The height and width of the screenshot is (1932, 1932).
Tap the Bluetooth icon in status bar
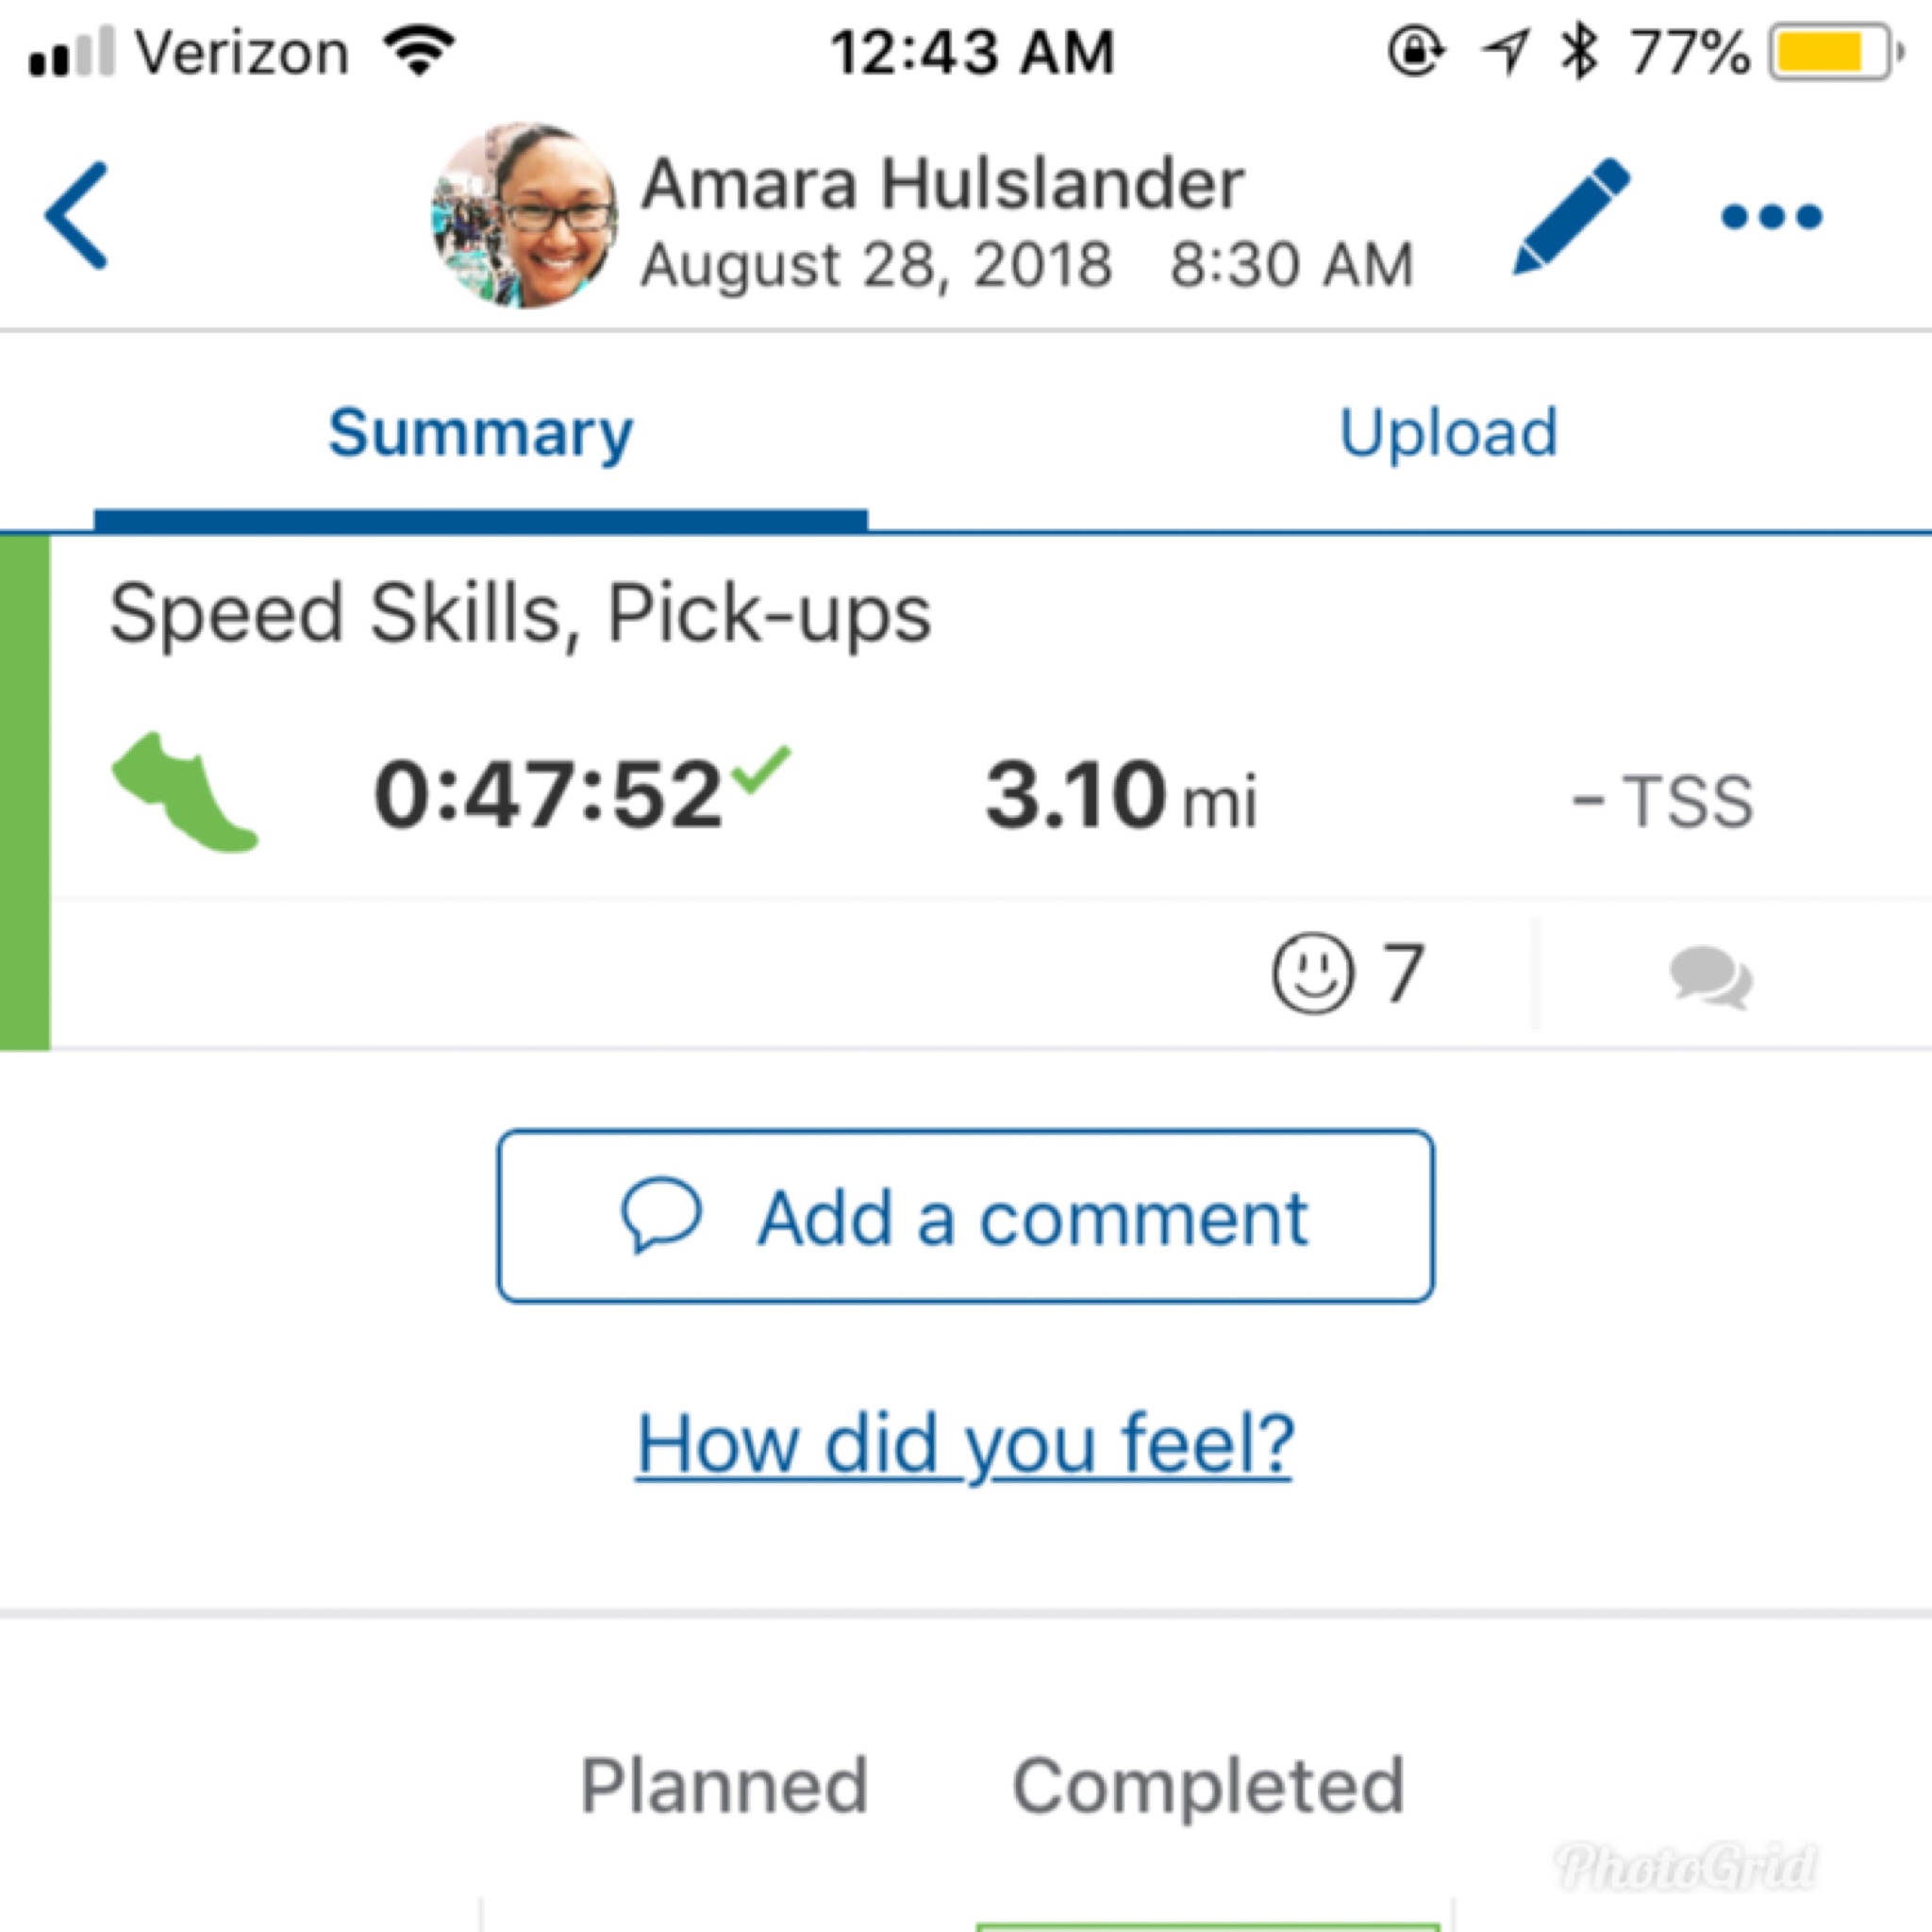click(1579, 51)
